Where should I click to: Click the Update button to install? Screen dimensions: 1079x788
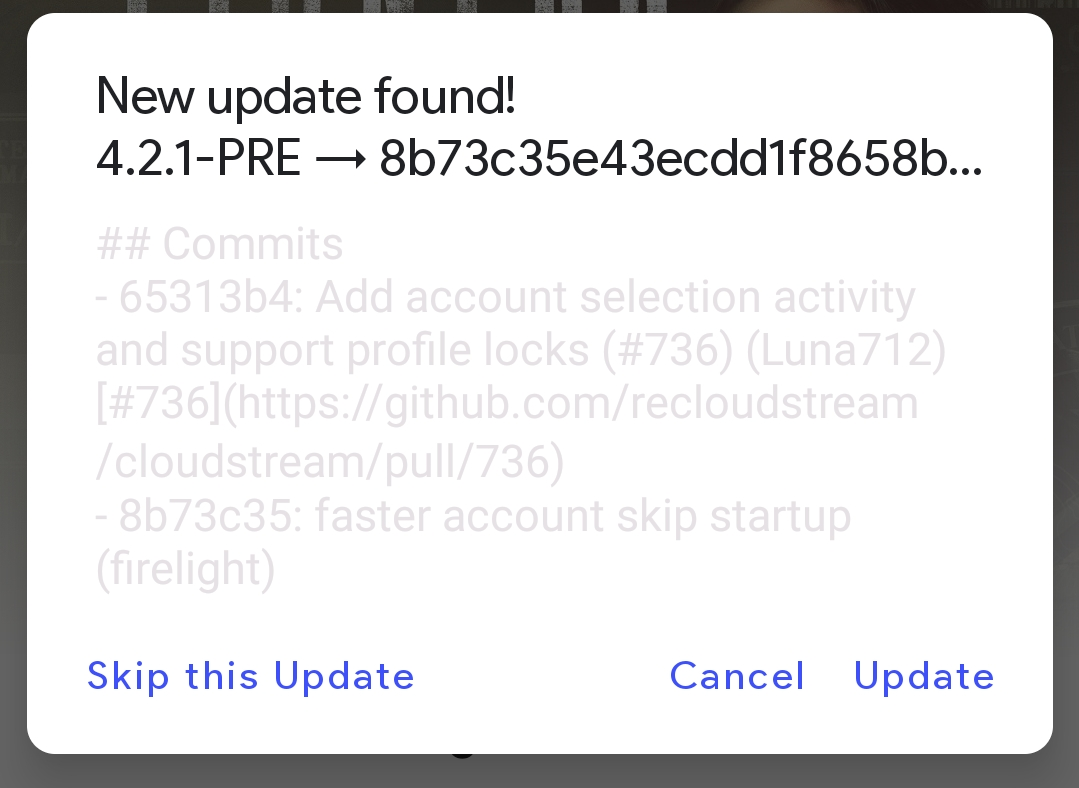click(923, 676)
